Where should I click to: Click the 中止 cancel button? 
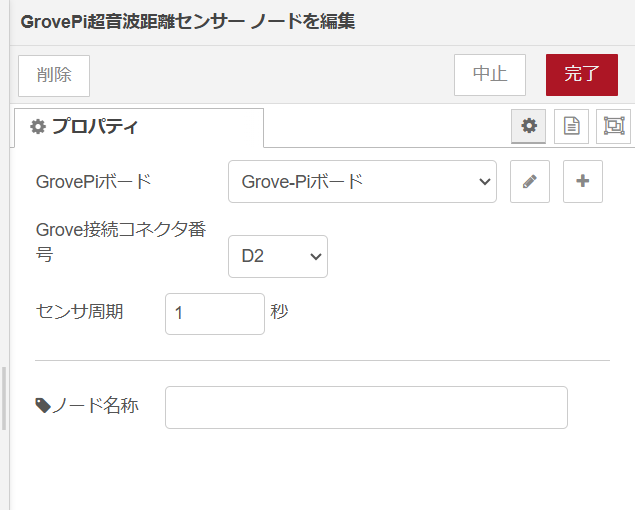490,75
